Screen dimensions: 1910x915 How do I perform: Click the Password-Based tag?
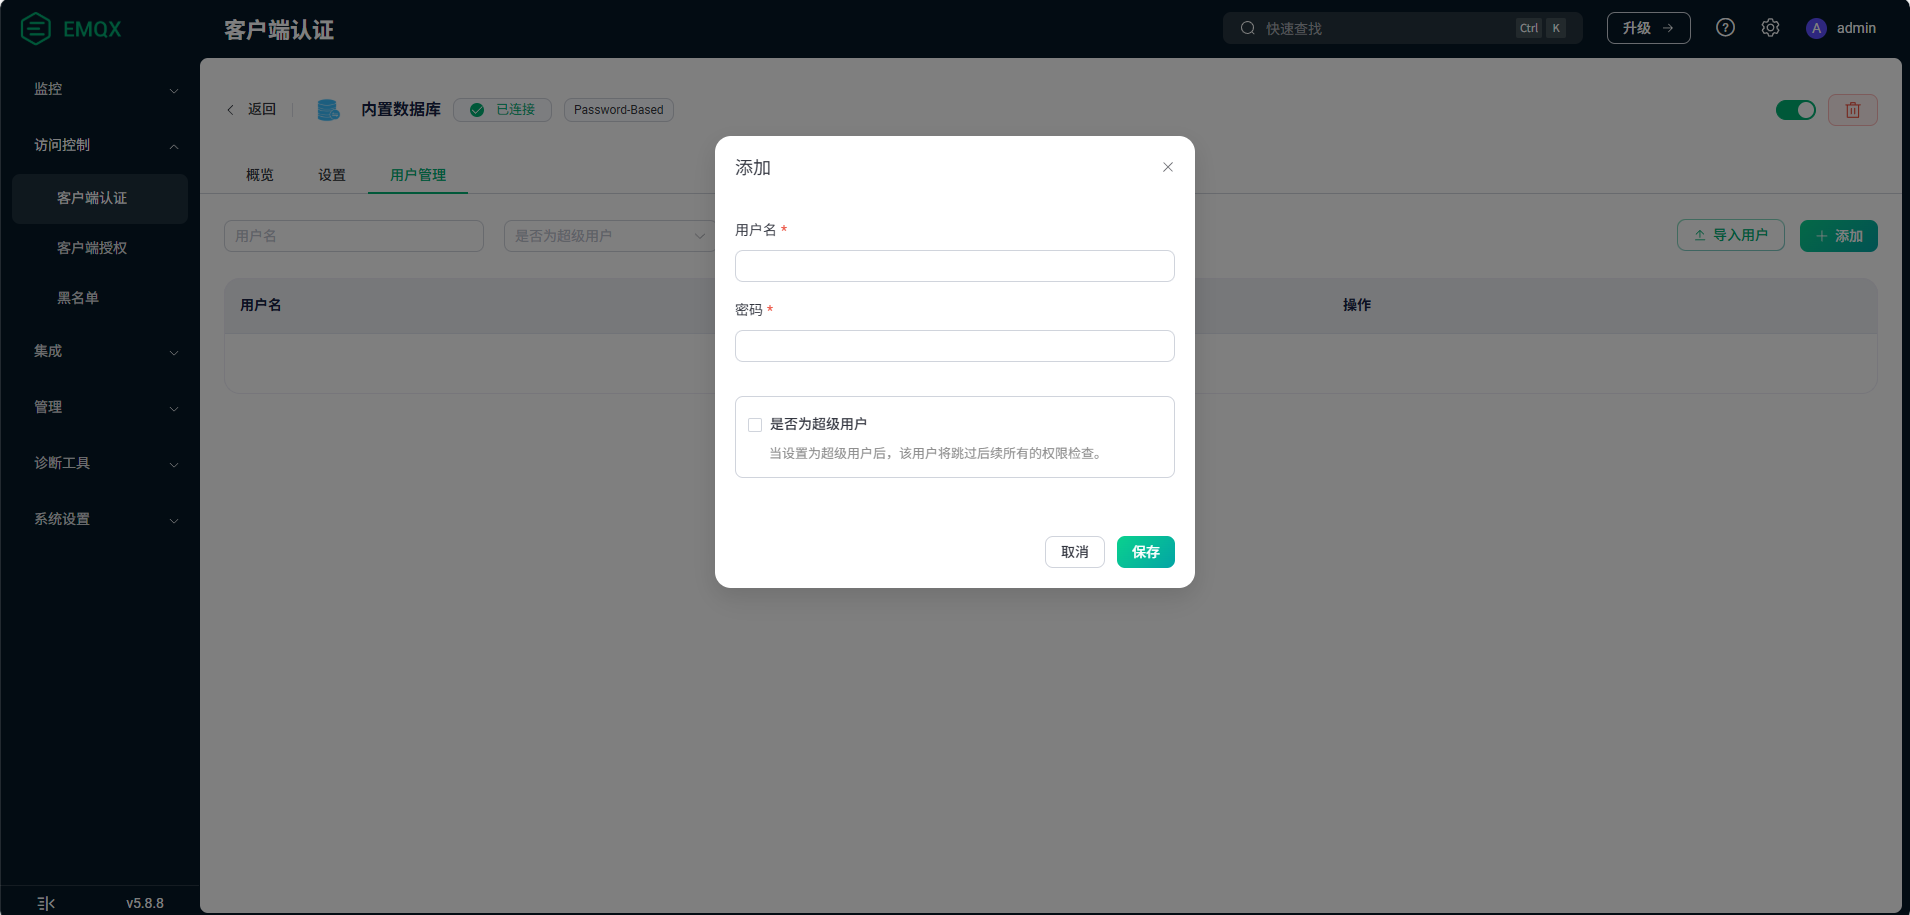619,110
